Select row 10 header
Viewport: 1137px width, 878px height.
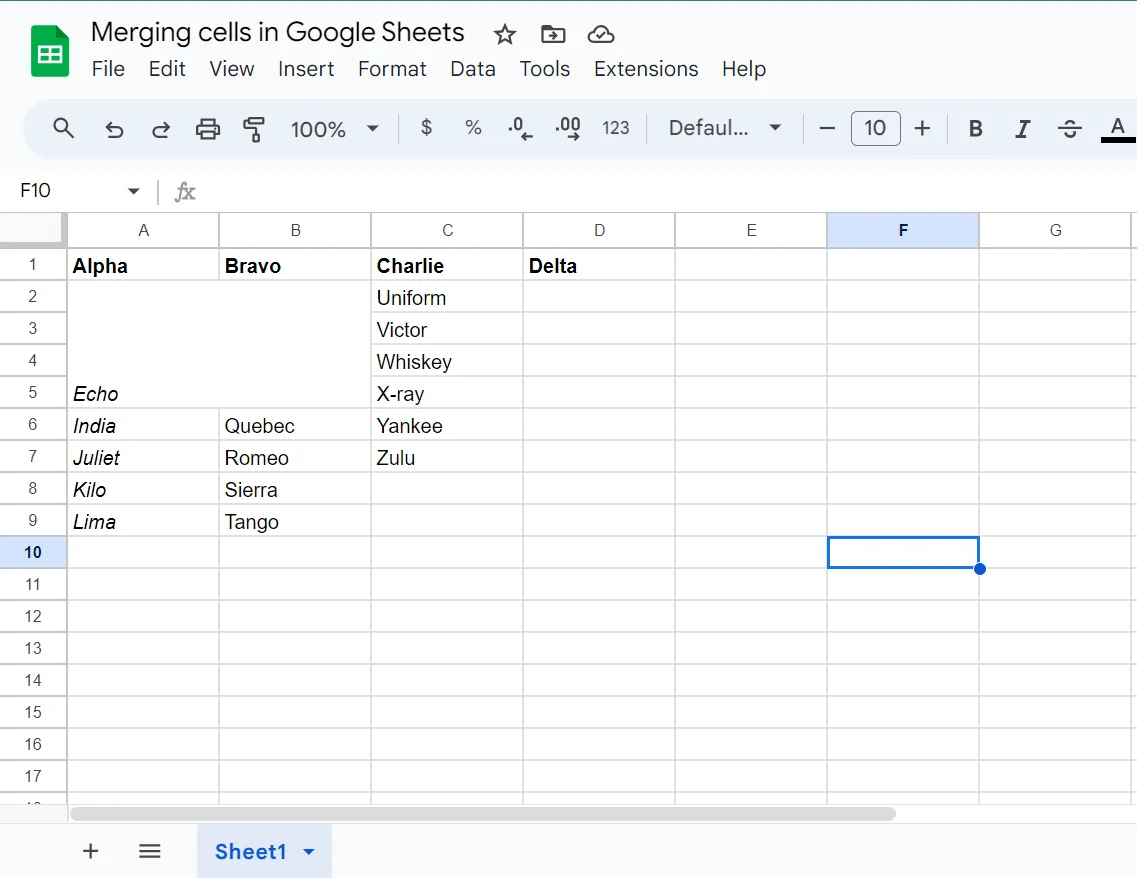33,552
